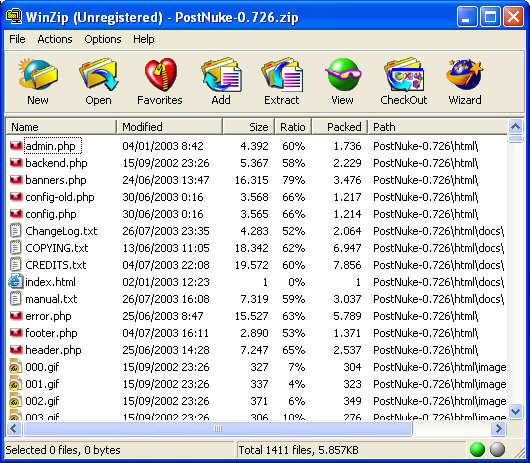Click the ChangeLog.txt notepad icon
The image size is (530, 463).
tap(15, 231)
